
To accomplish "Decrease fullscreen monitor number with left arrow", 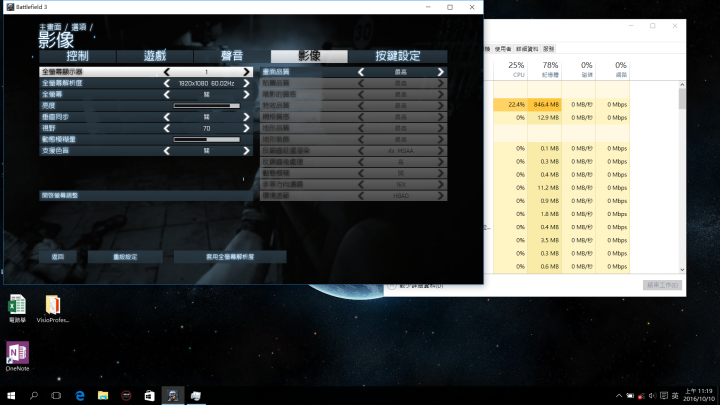I will [x=167, y=72].
